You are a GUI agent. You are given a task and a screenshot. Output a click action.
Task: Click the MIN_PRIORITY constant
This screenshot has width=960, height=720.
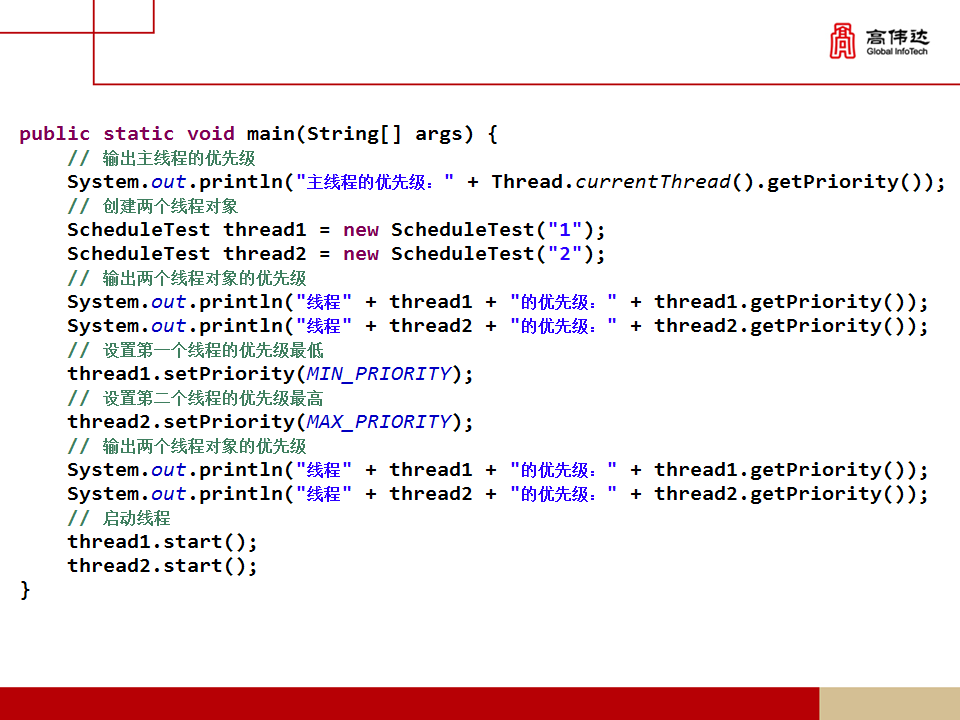pyautogui.click(x=378, y=374)
